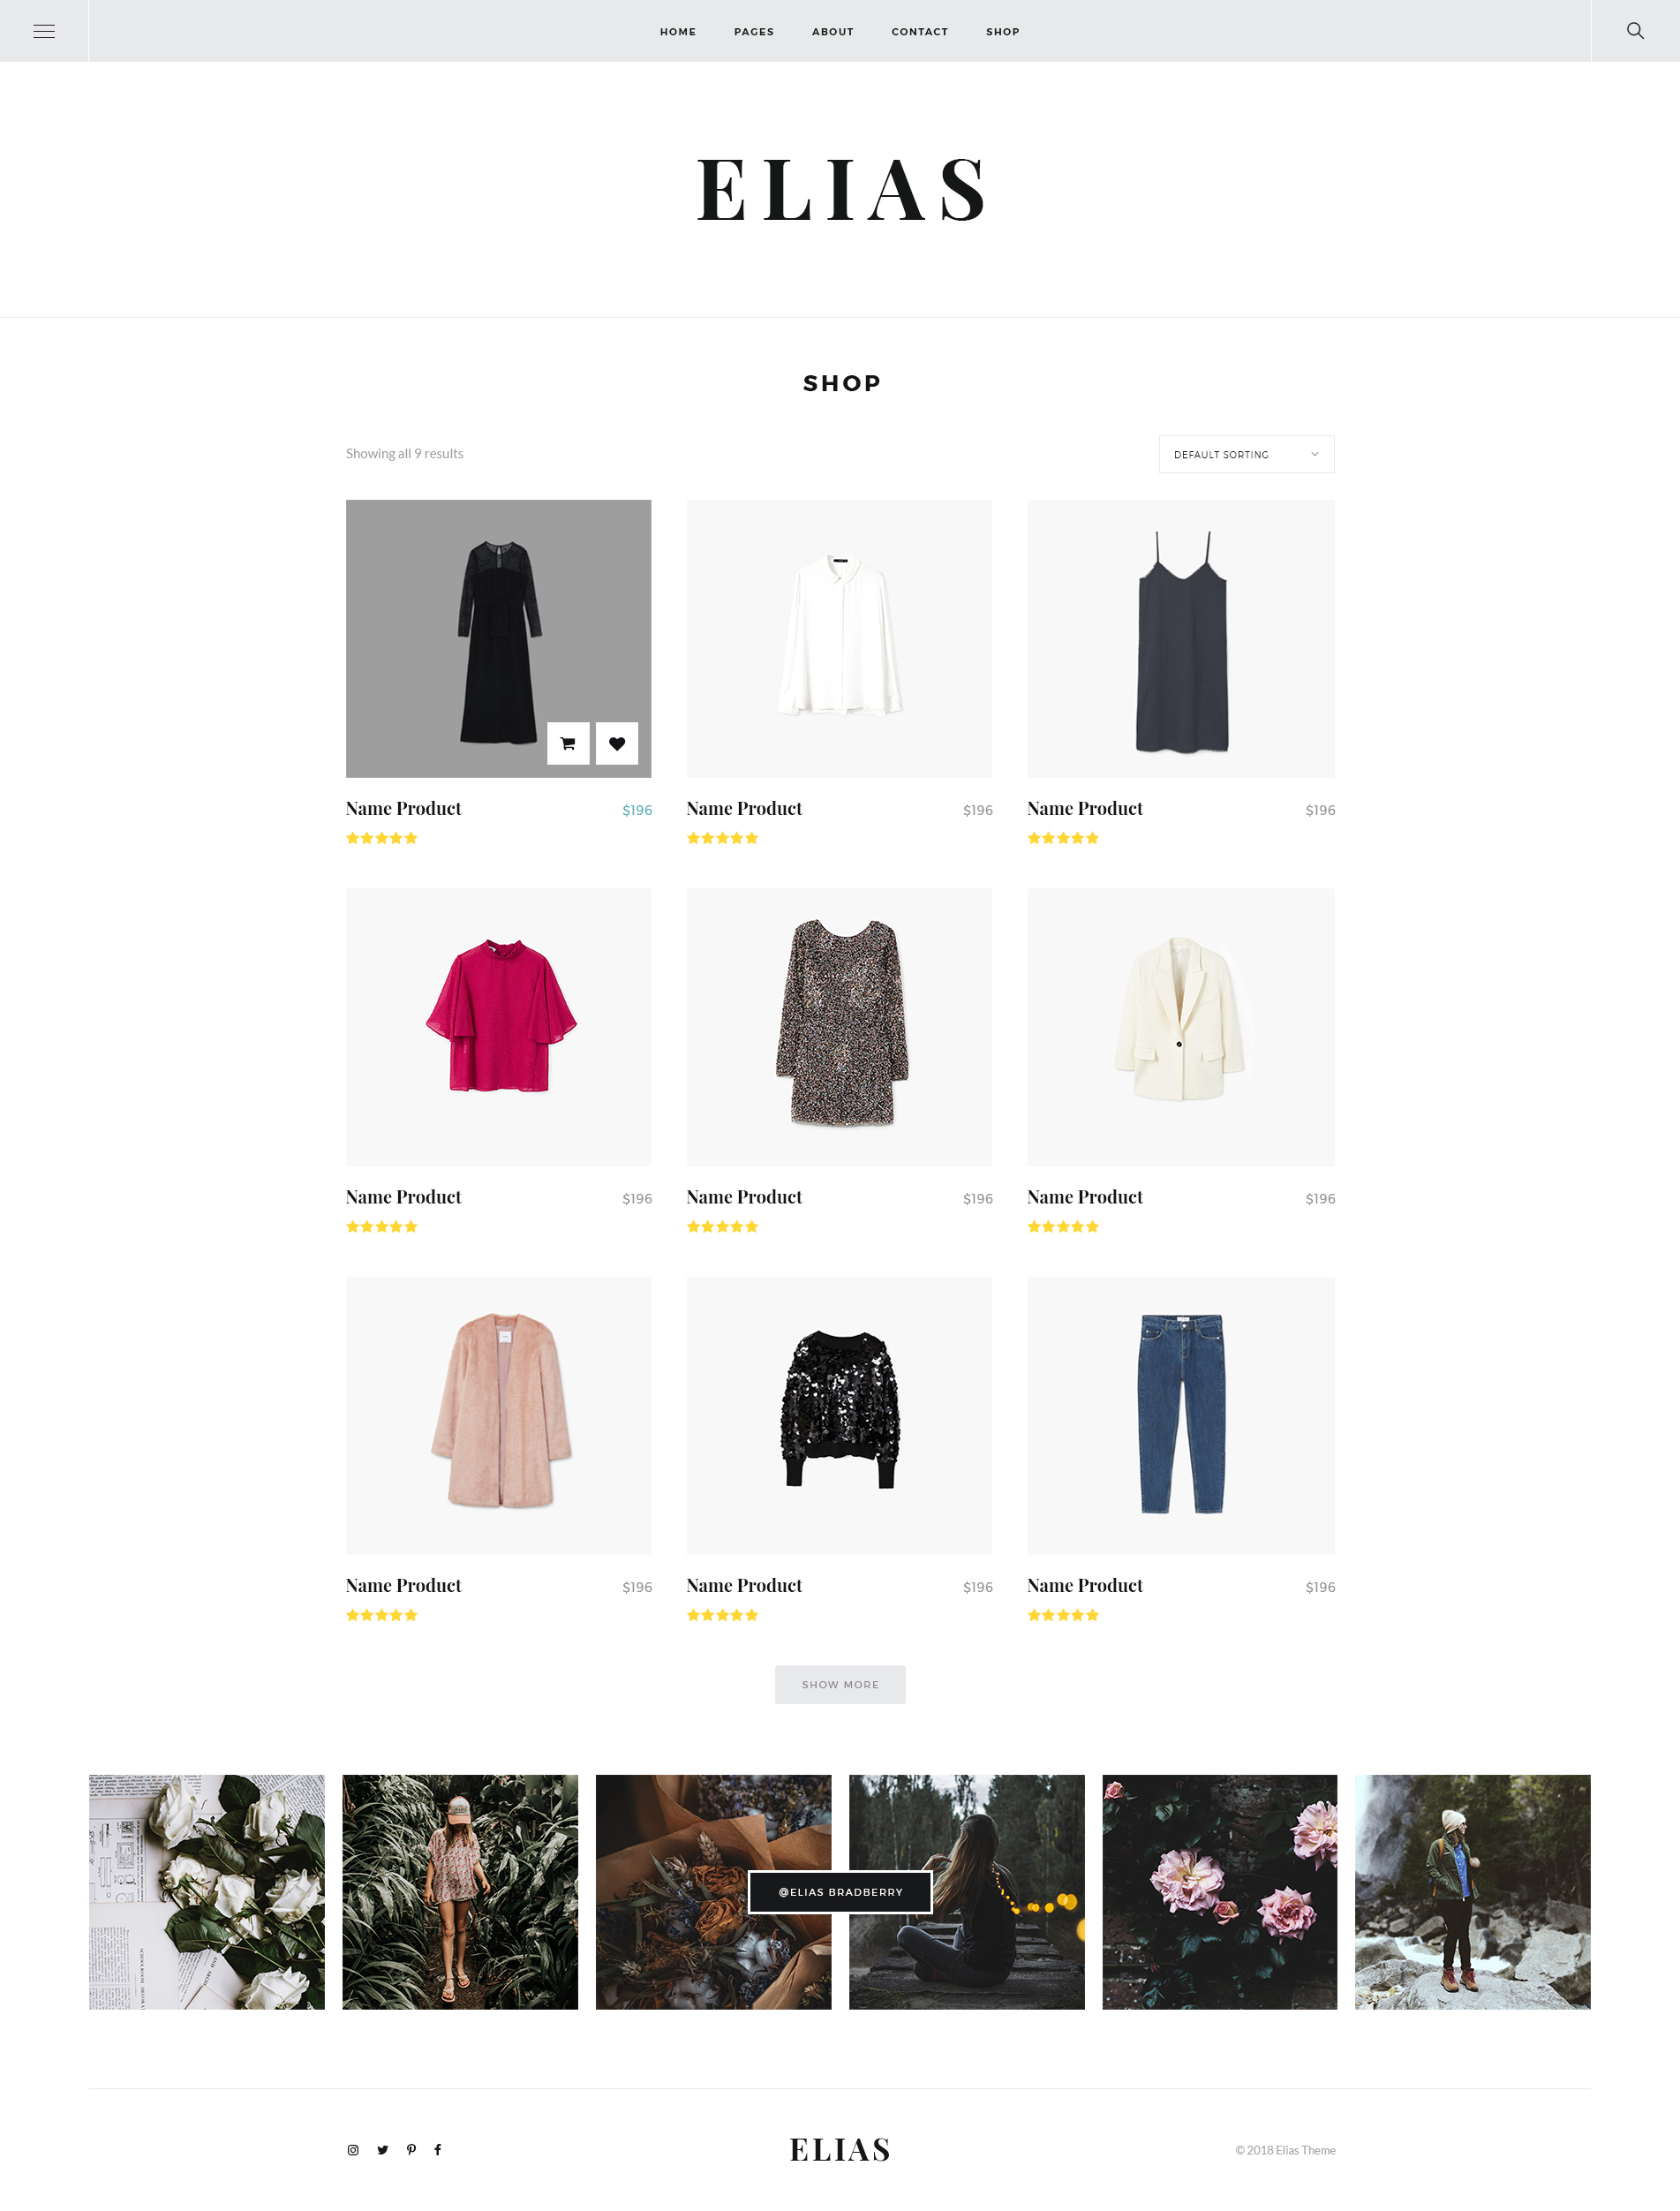Viewport: 1680px width, 2211px height.
Task: Open the hamburger menu icon
Action: [x=44, y=31]
